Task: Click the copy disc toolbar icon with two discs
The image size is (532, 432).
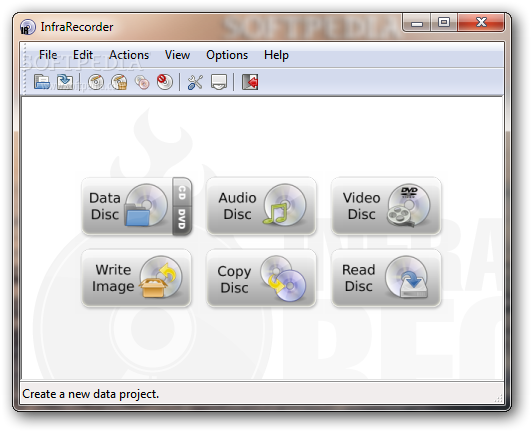Action: click(142, 82)
